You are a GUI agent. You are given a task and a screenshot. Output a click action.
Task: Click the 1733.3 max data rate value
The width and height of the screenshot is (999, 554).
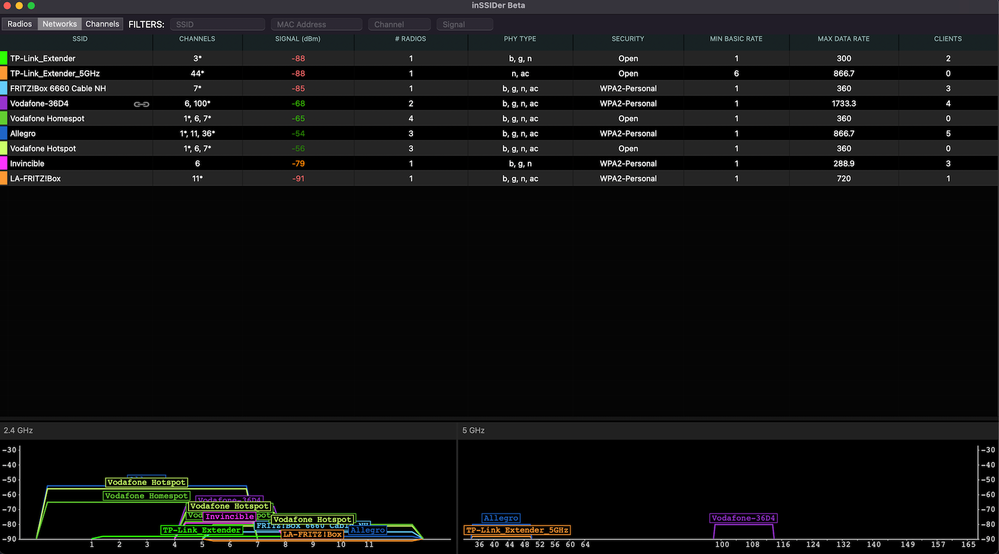pyautogui.click(x=844, y=103)
